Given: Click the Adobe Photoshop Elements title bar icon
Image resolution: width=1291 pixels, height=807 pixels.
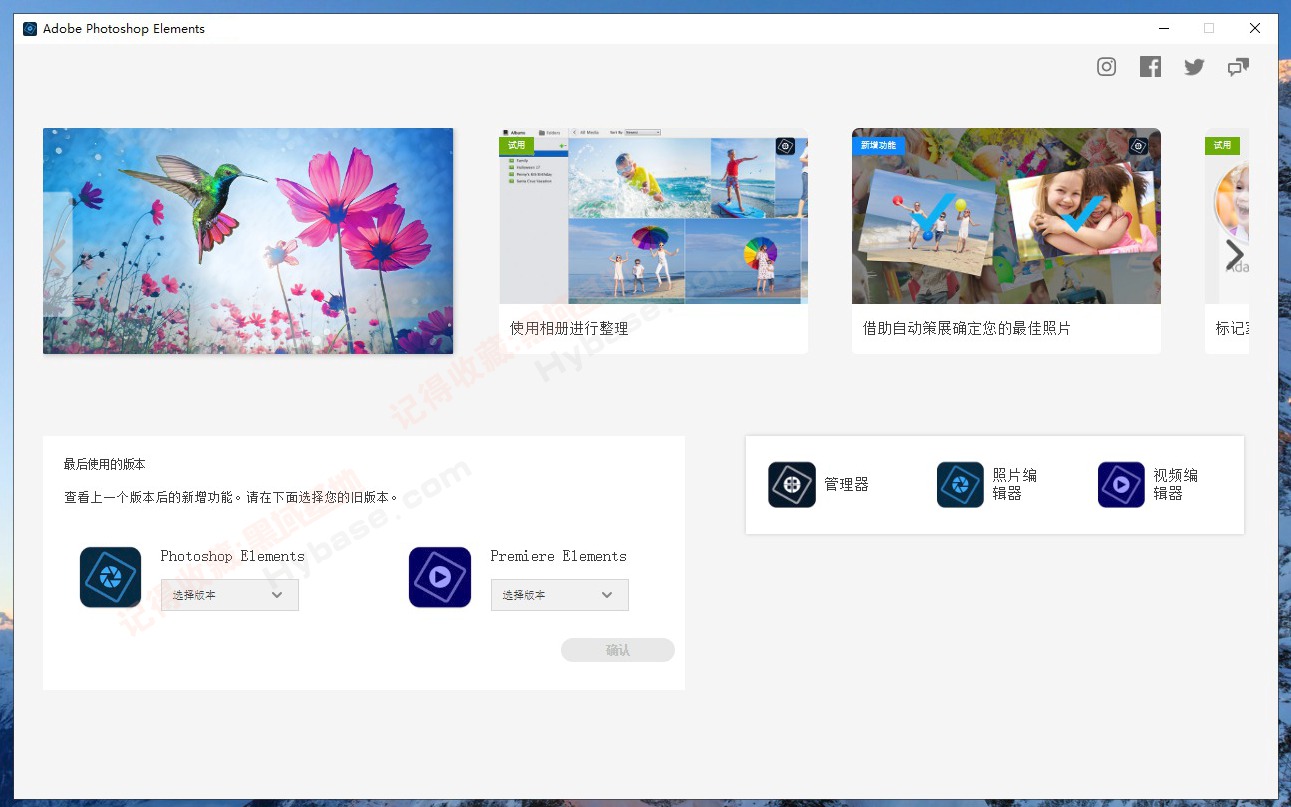Looking at the screenshot, I should [x=29, y=28].
